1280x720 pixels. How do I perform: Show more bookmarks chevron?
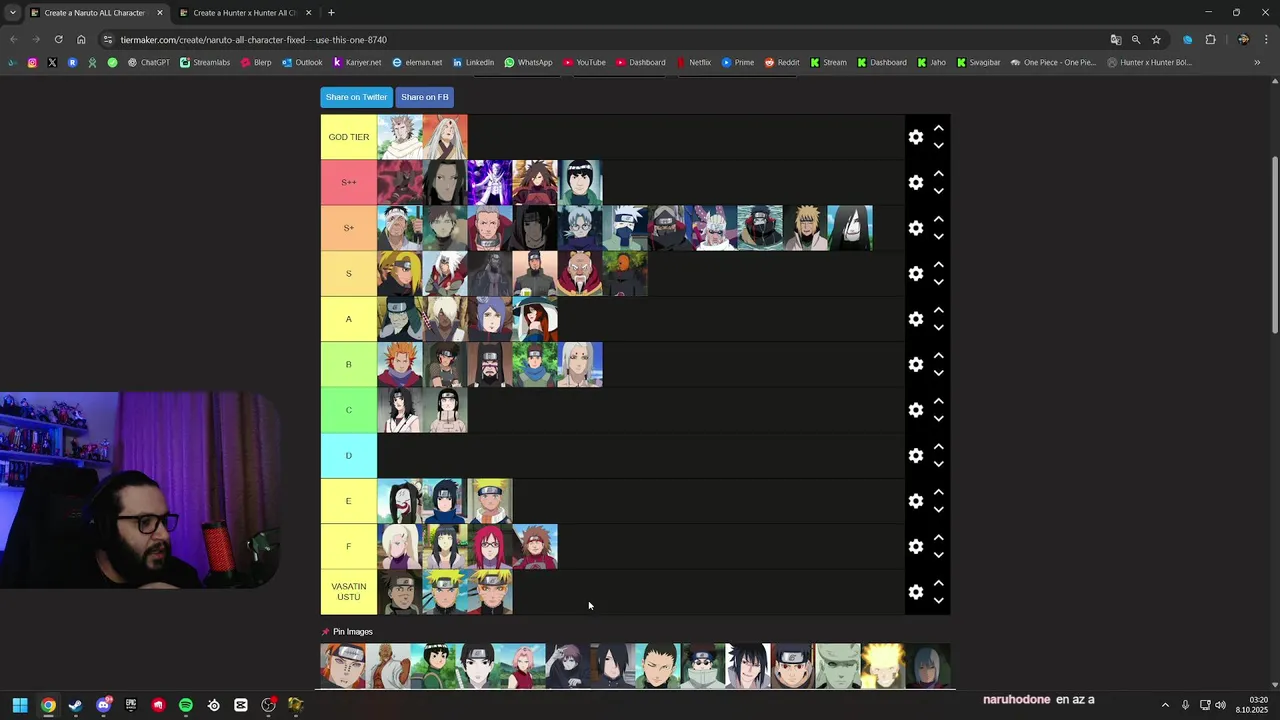coord(1257,62)
